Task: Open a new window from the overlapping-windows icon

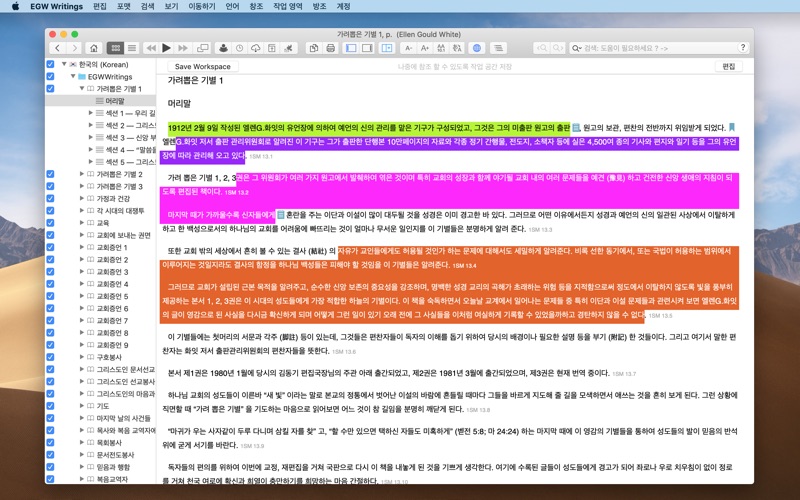Action: (203, 48)
